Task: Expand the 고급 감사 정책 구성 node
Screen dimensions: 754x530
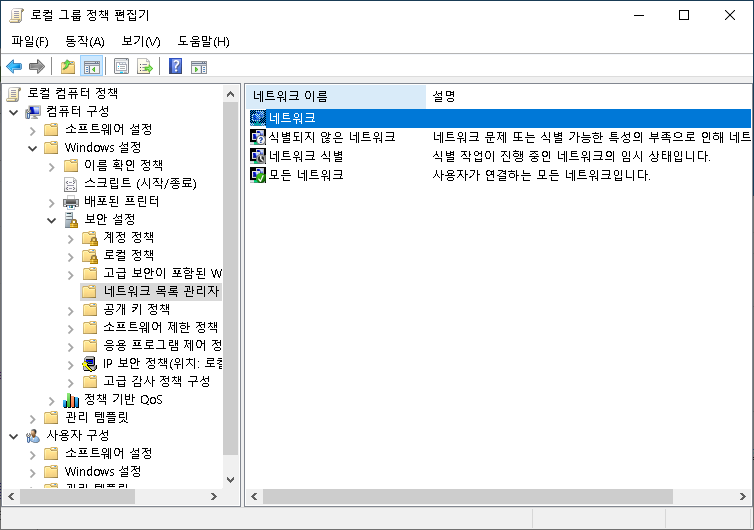Action: pyautogui.click(x=71, y=382)
